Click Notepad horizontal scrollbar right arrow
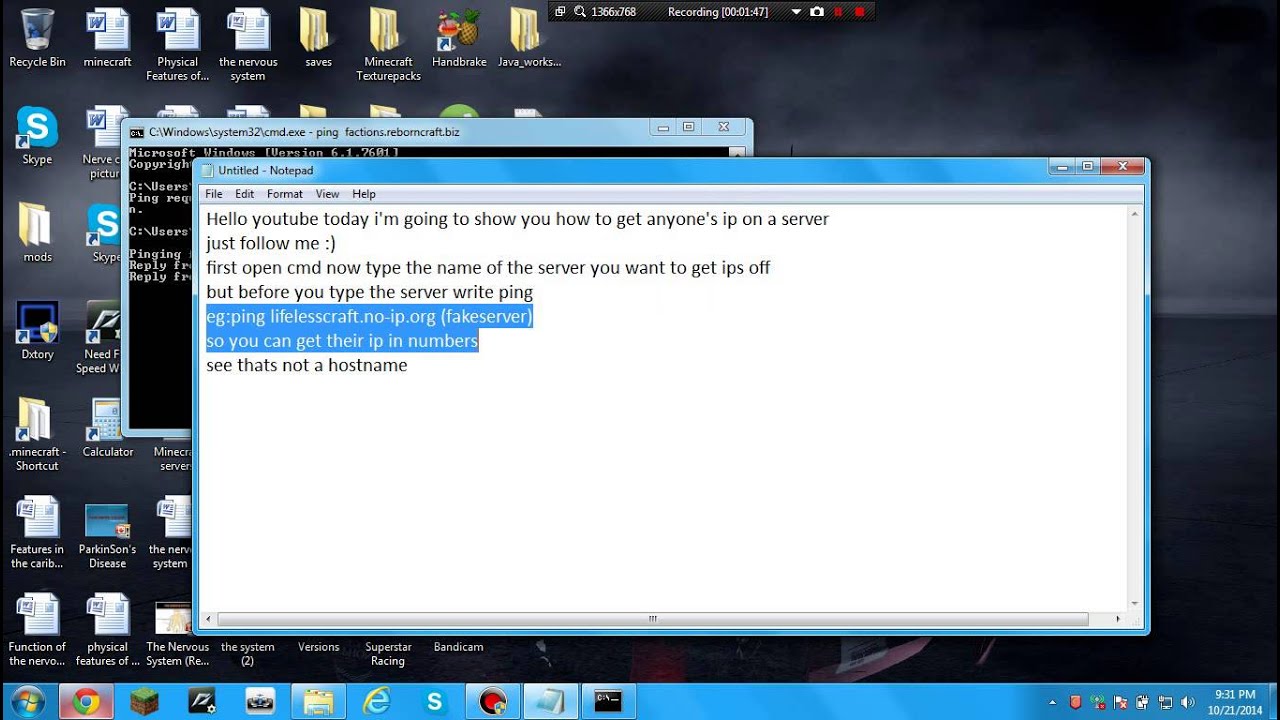The image size is (1280, 720). point(1119,620)
